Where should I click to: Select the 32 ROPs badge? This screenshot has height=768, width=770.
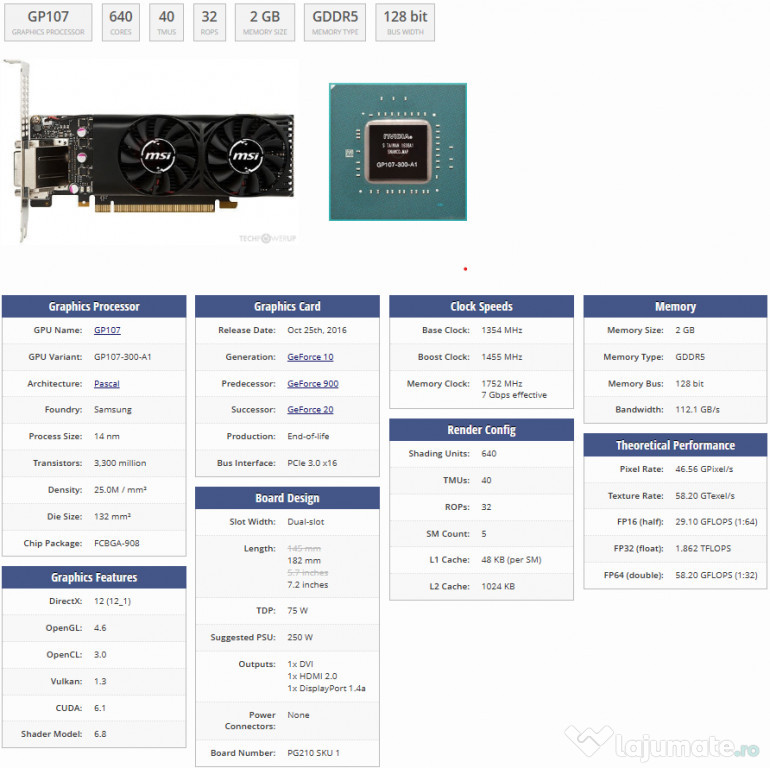pos(209,22)
